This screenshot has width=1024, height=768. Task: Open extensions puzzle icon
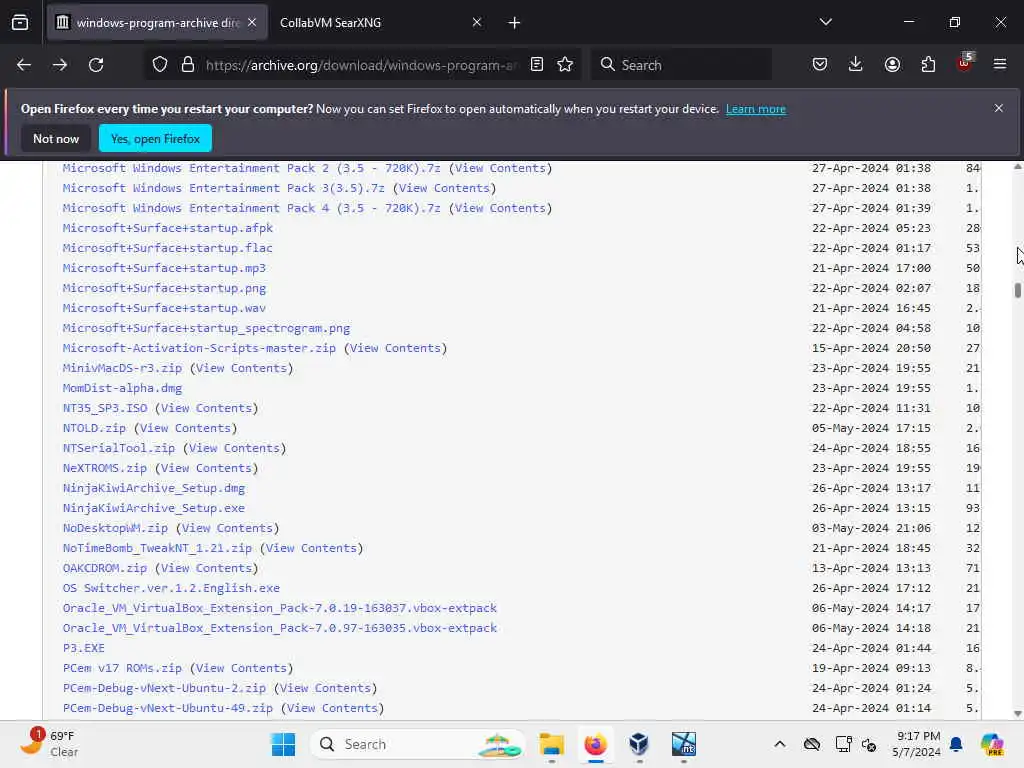point(928,65)
